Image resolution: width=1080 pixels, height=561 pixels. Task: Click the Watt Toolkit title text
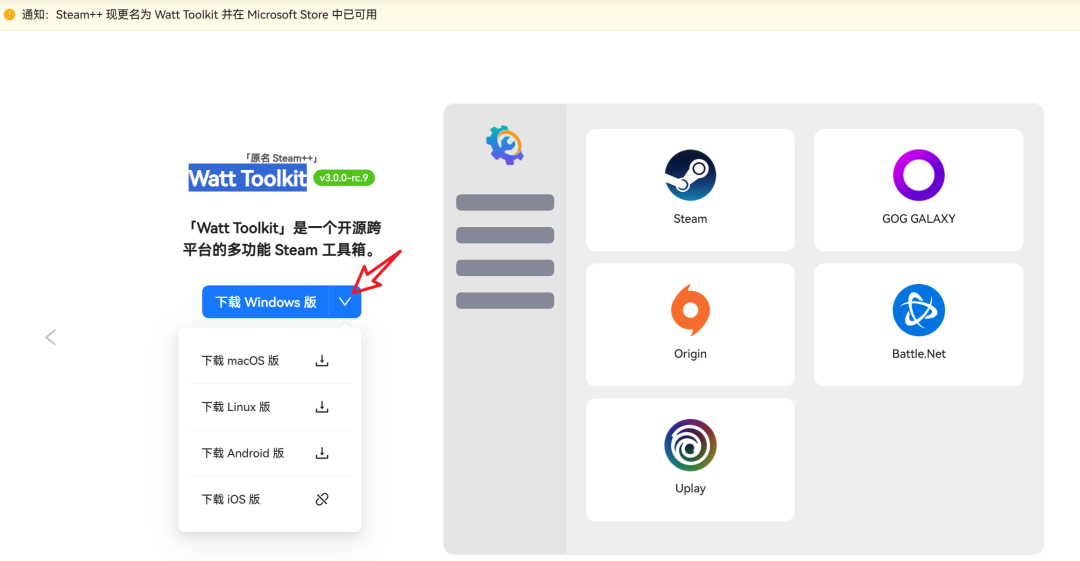248,178
